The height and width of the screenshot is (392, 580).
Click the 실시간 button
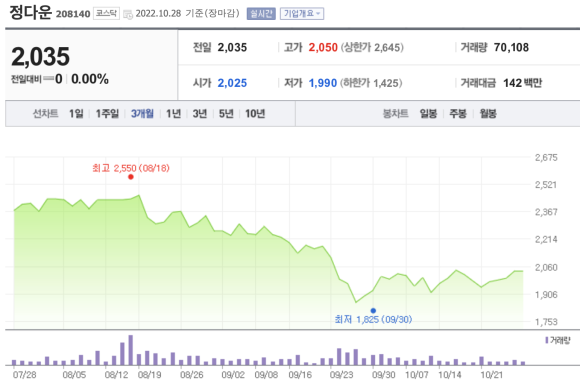[261, 14]
